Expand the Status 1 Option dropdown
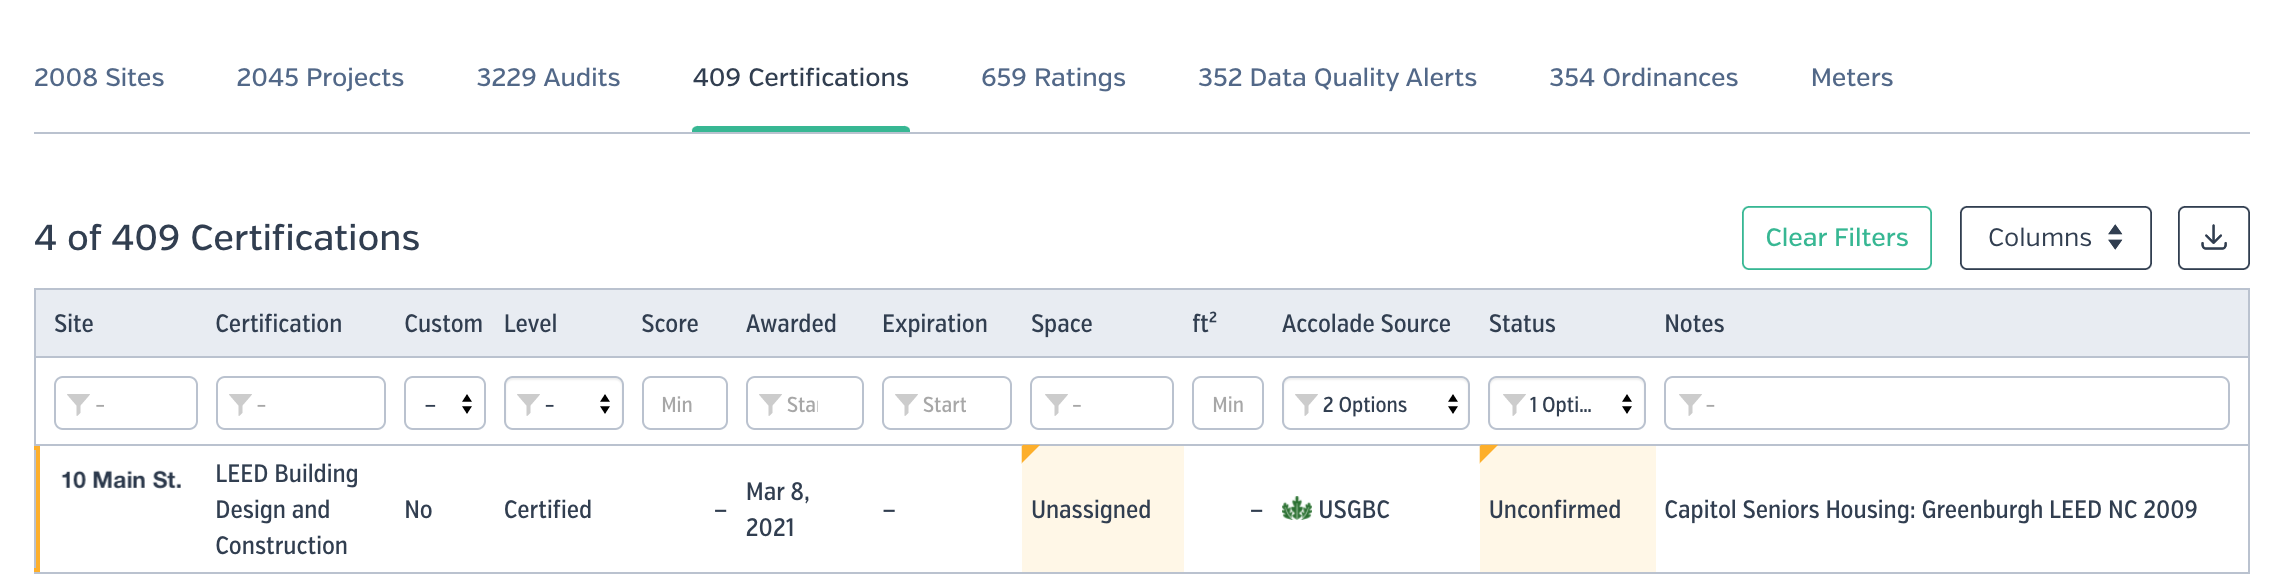This screenshot has width=2276, height=574. 1567,403
